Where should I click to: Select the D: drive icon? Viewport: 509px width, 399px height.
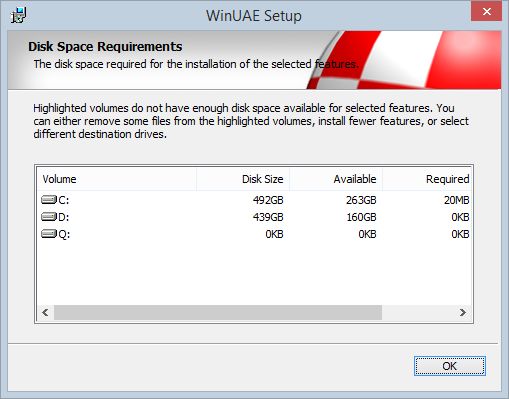click(x=49, y=217)
